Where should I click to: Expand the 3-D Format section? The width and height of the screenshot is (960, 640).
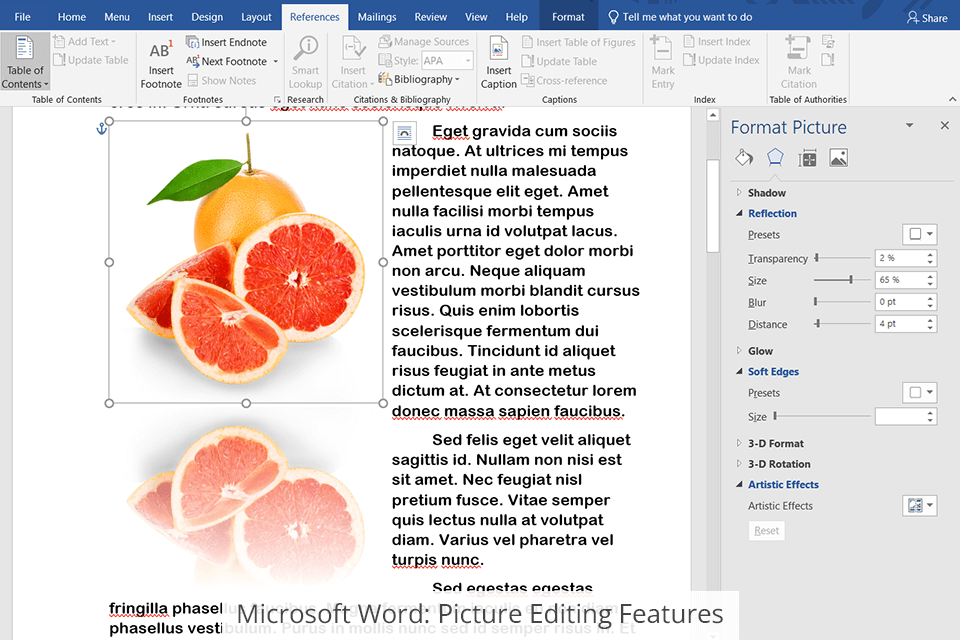775,443
